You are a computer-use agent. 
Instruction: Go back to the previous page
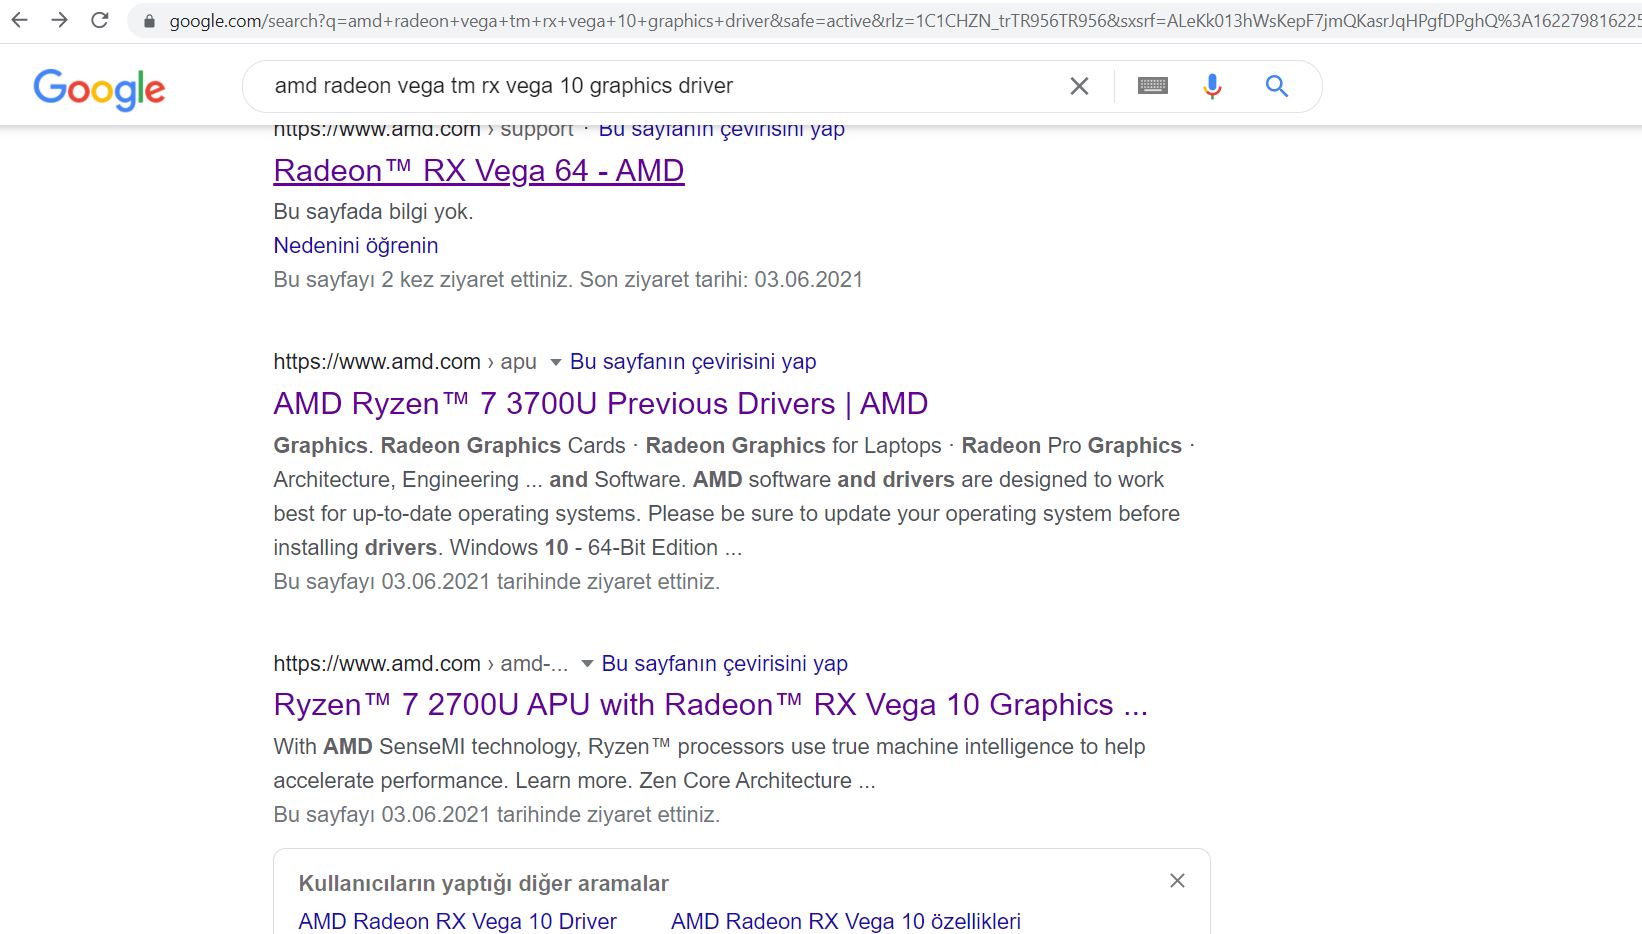point(20,20)
